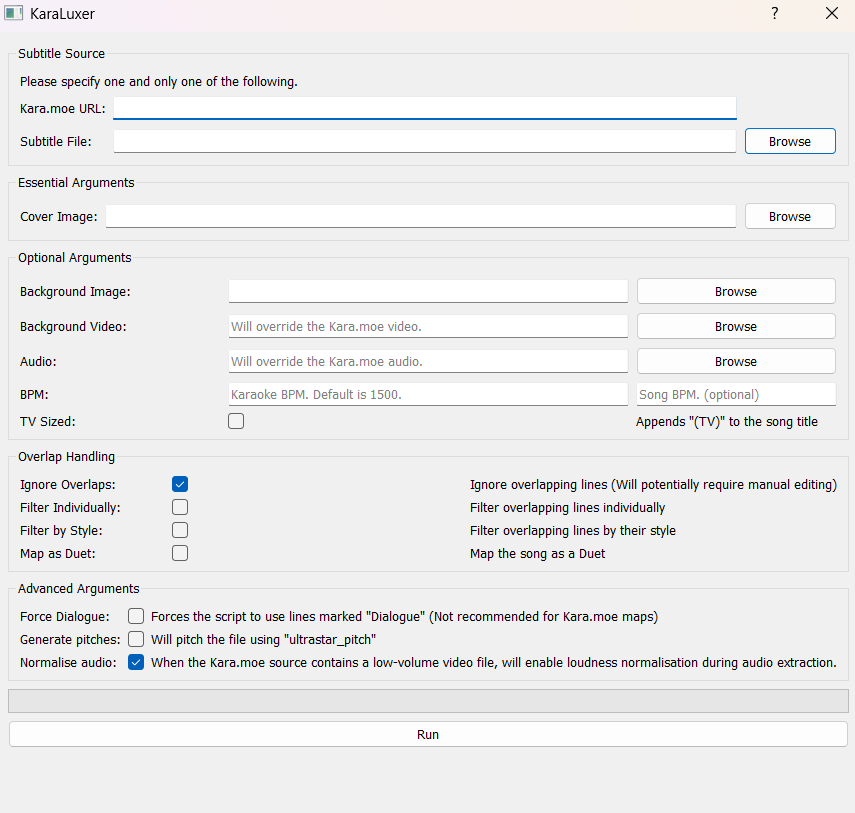Image resolution: width=855 pixels, height=813 pixels.
Task: Click Browse for Background Image
Action: pos(735,292)
